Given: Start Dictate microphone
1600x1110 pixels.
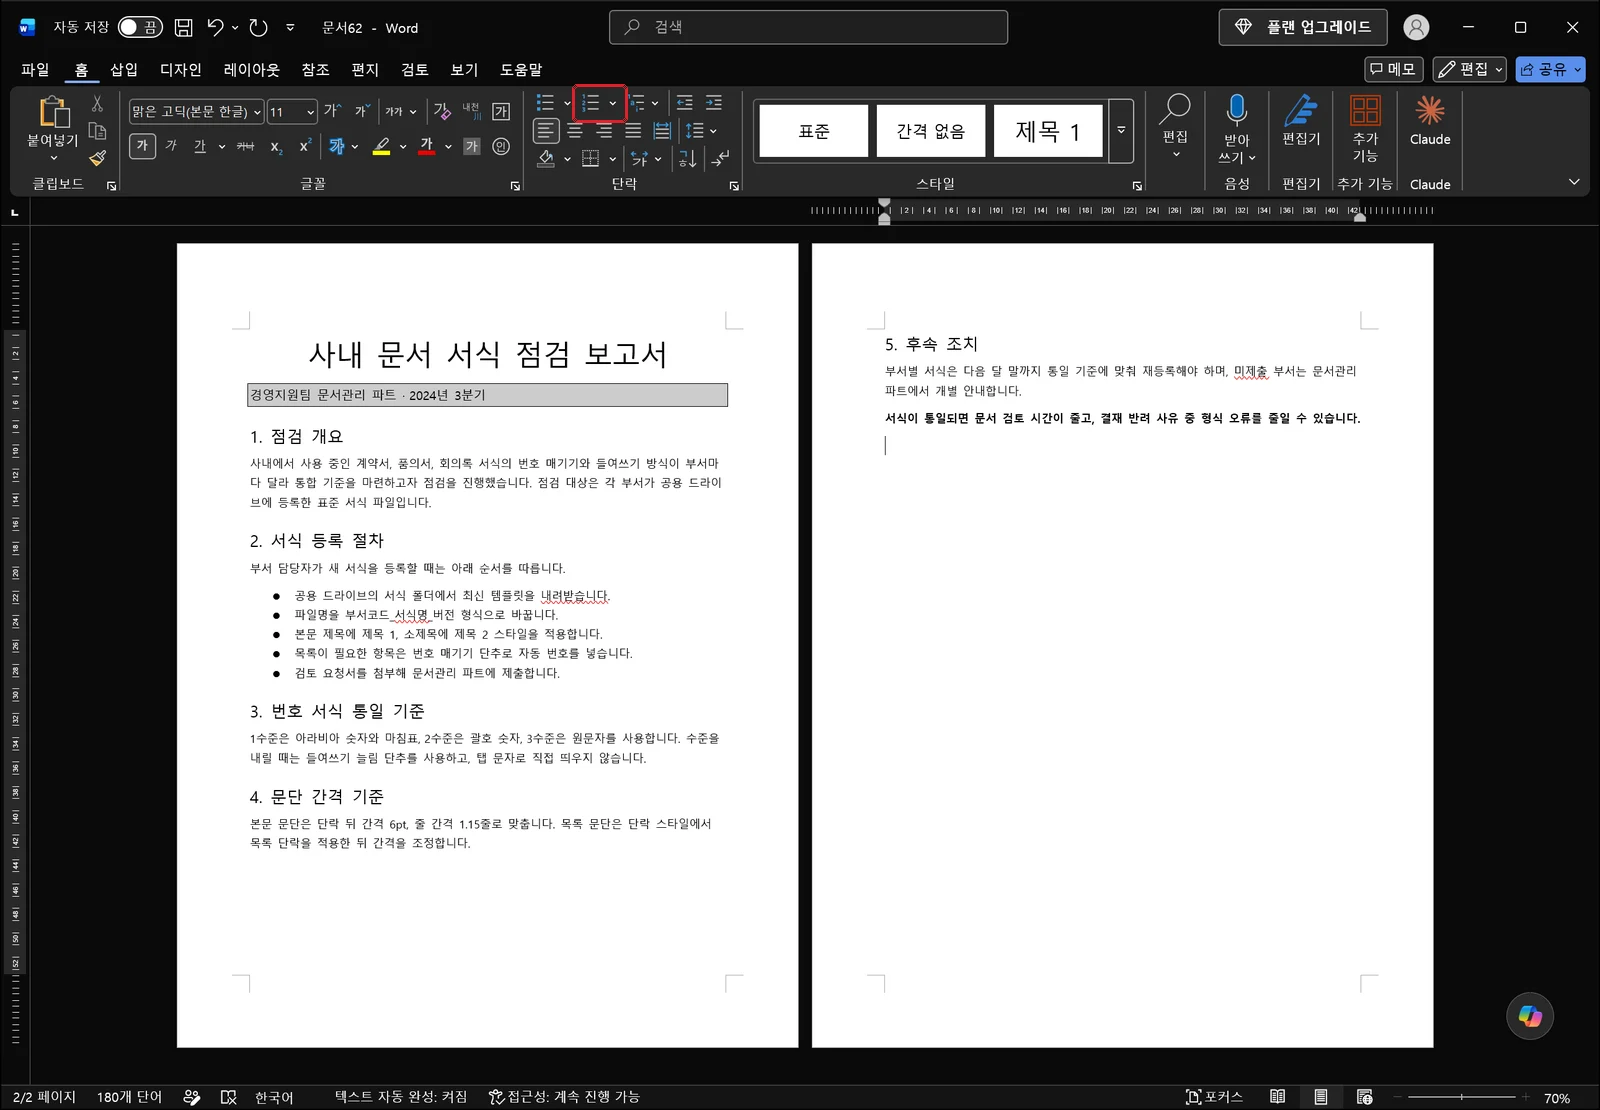Looking at the screenshot, I should (x=1237, y=112).
